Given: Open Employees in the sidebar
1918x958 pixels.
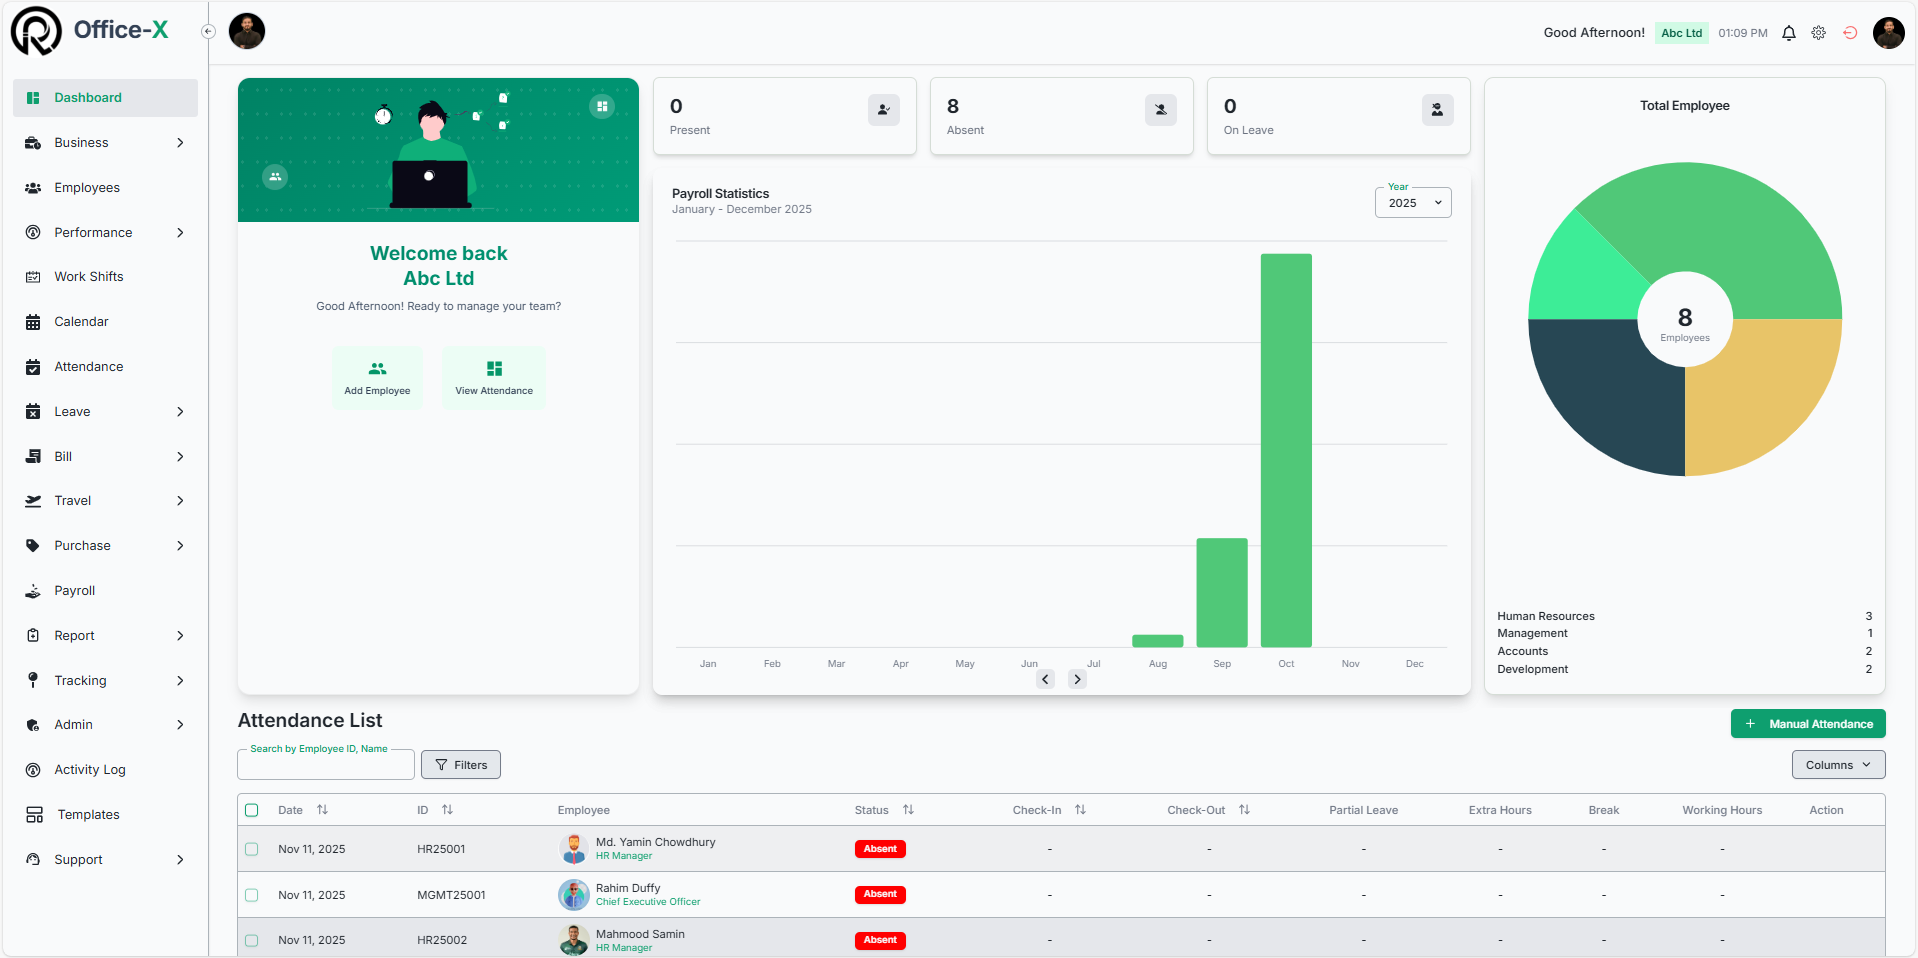Looking at the screenshot, I should tap(87, 188).
